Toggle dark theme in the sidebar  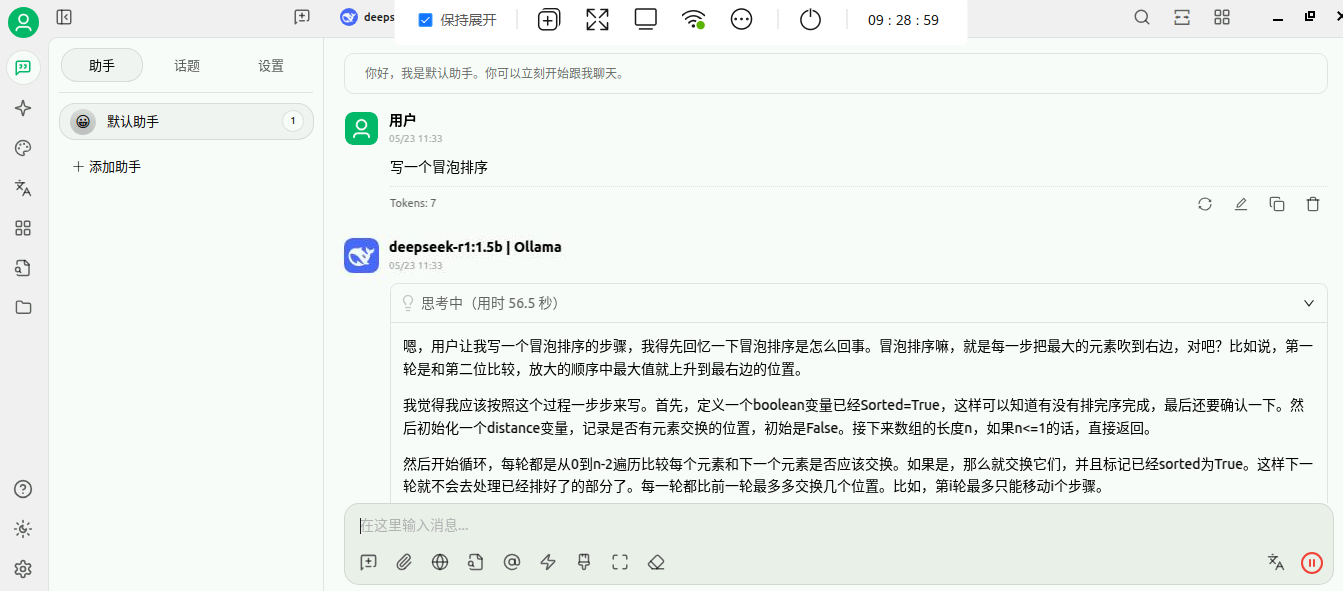tap(23, 528)
